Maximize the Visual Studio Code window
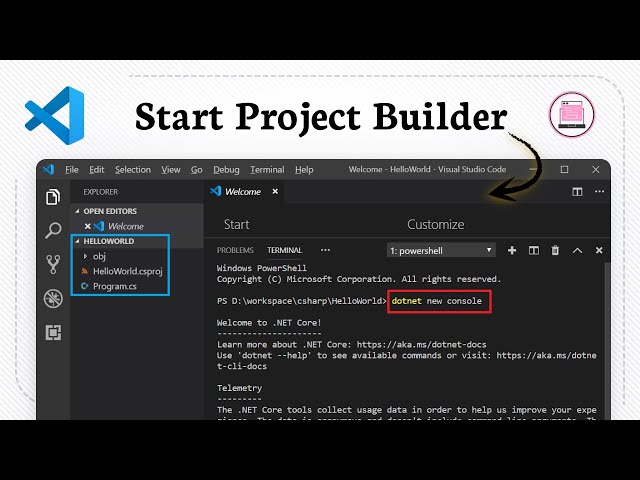Image resolution: width=640 pixels, height=480 pixels. pos(564,169)
